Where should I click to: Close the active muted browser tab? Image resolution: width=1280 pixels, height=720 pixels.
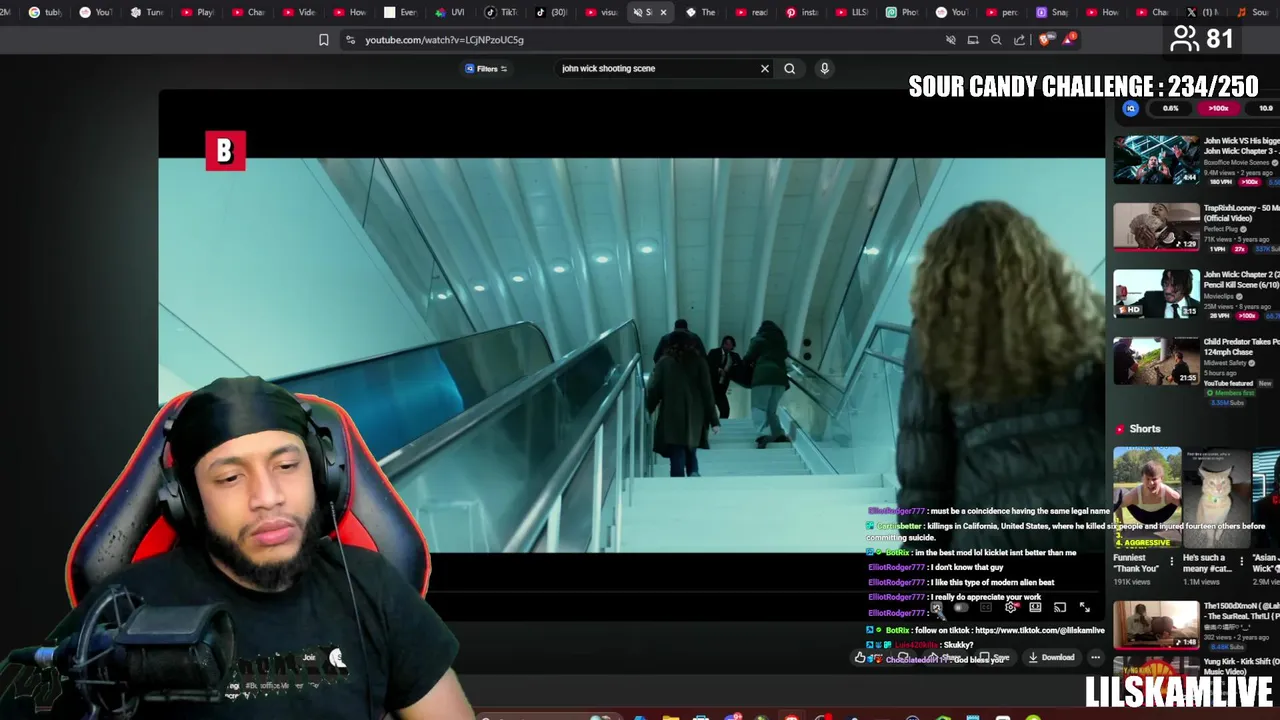click(x=662, y=12)
